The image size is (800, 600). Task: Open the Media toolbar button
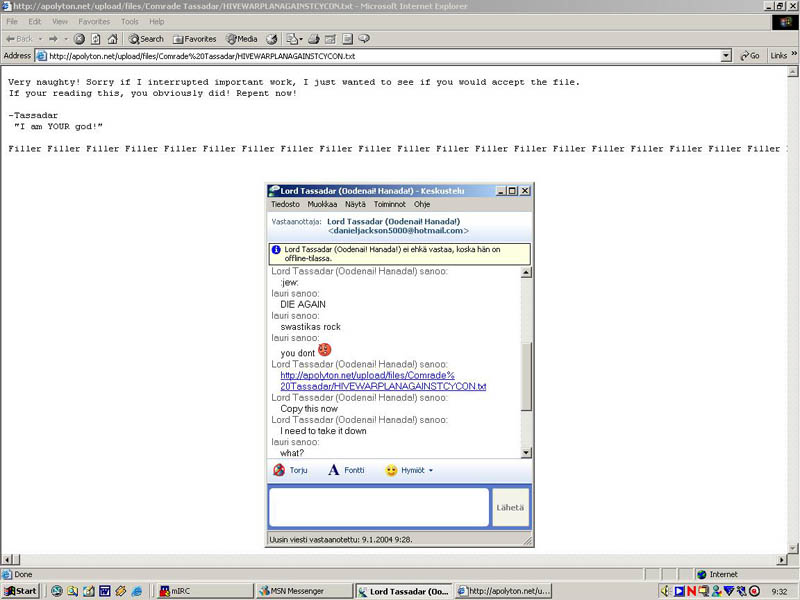point(242,39)
